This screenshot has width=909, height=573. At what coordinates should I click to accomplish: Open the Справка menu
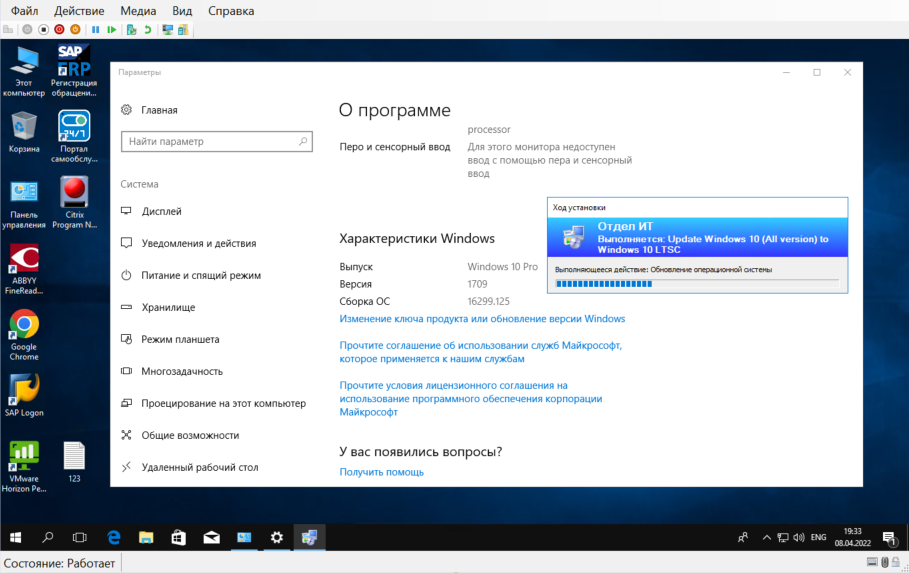pyautogui.click(x=231, y=10)
